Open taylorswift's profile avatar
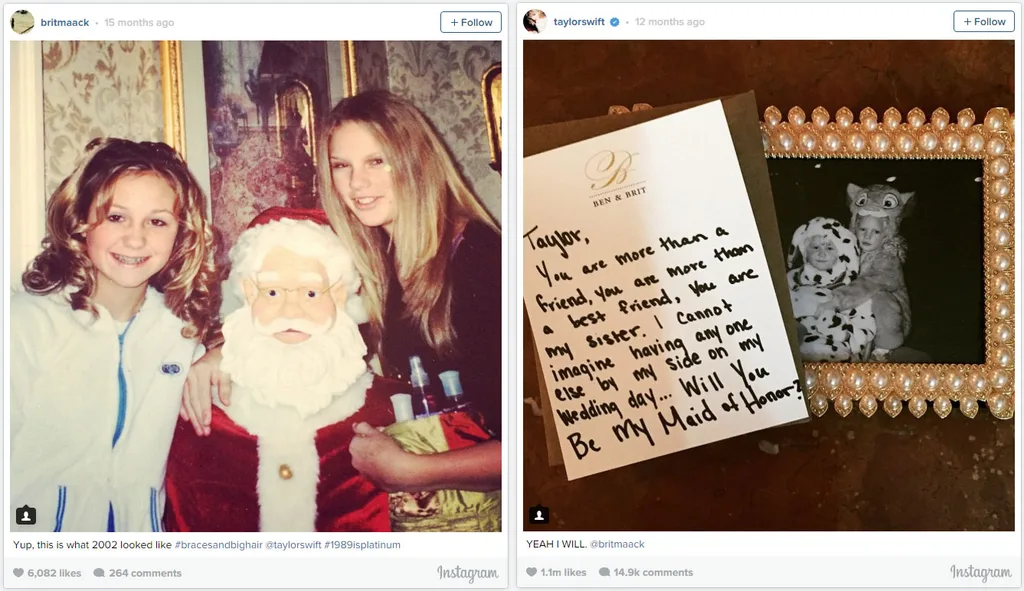Viewport: 1024px width, 591px height. pos(535,22)
